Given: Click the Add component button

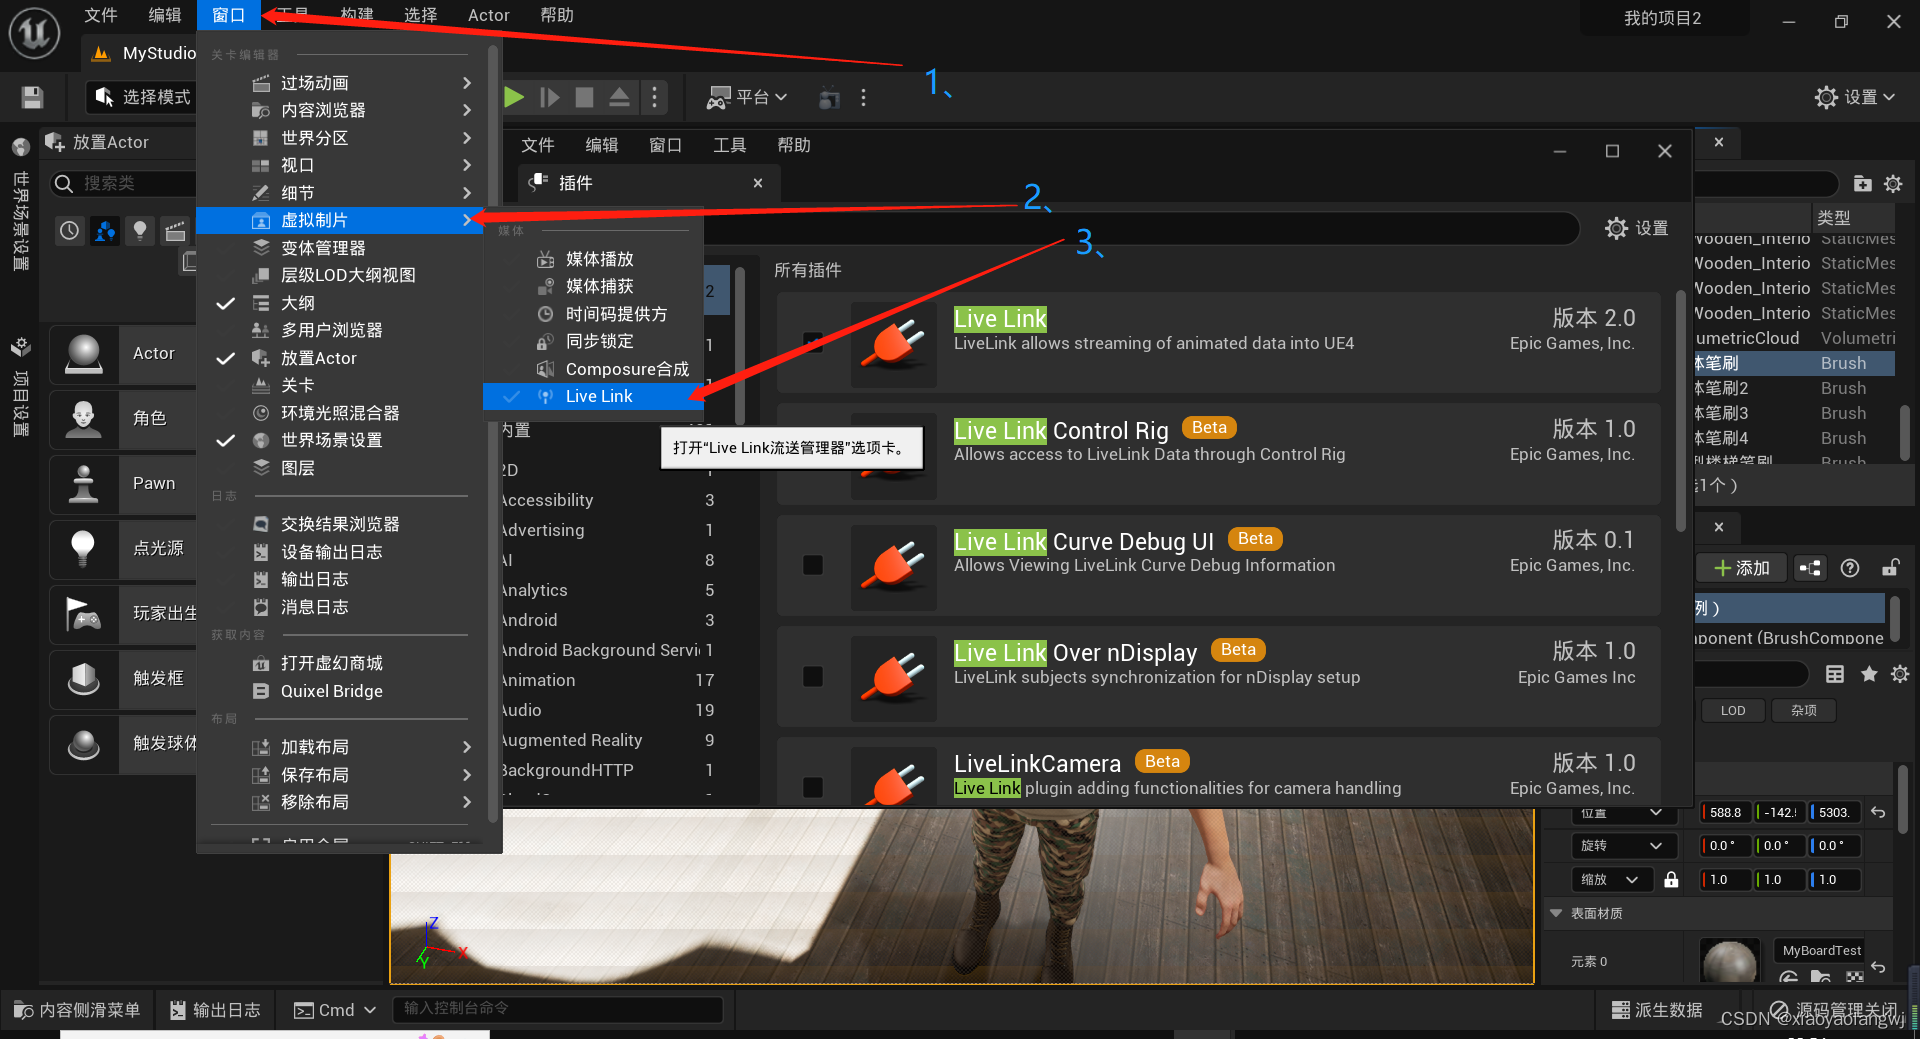Looking at the screenshot, I should (x=1742, y=568).
